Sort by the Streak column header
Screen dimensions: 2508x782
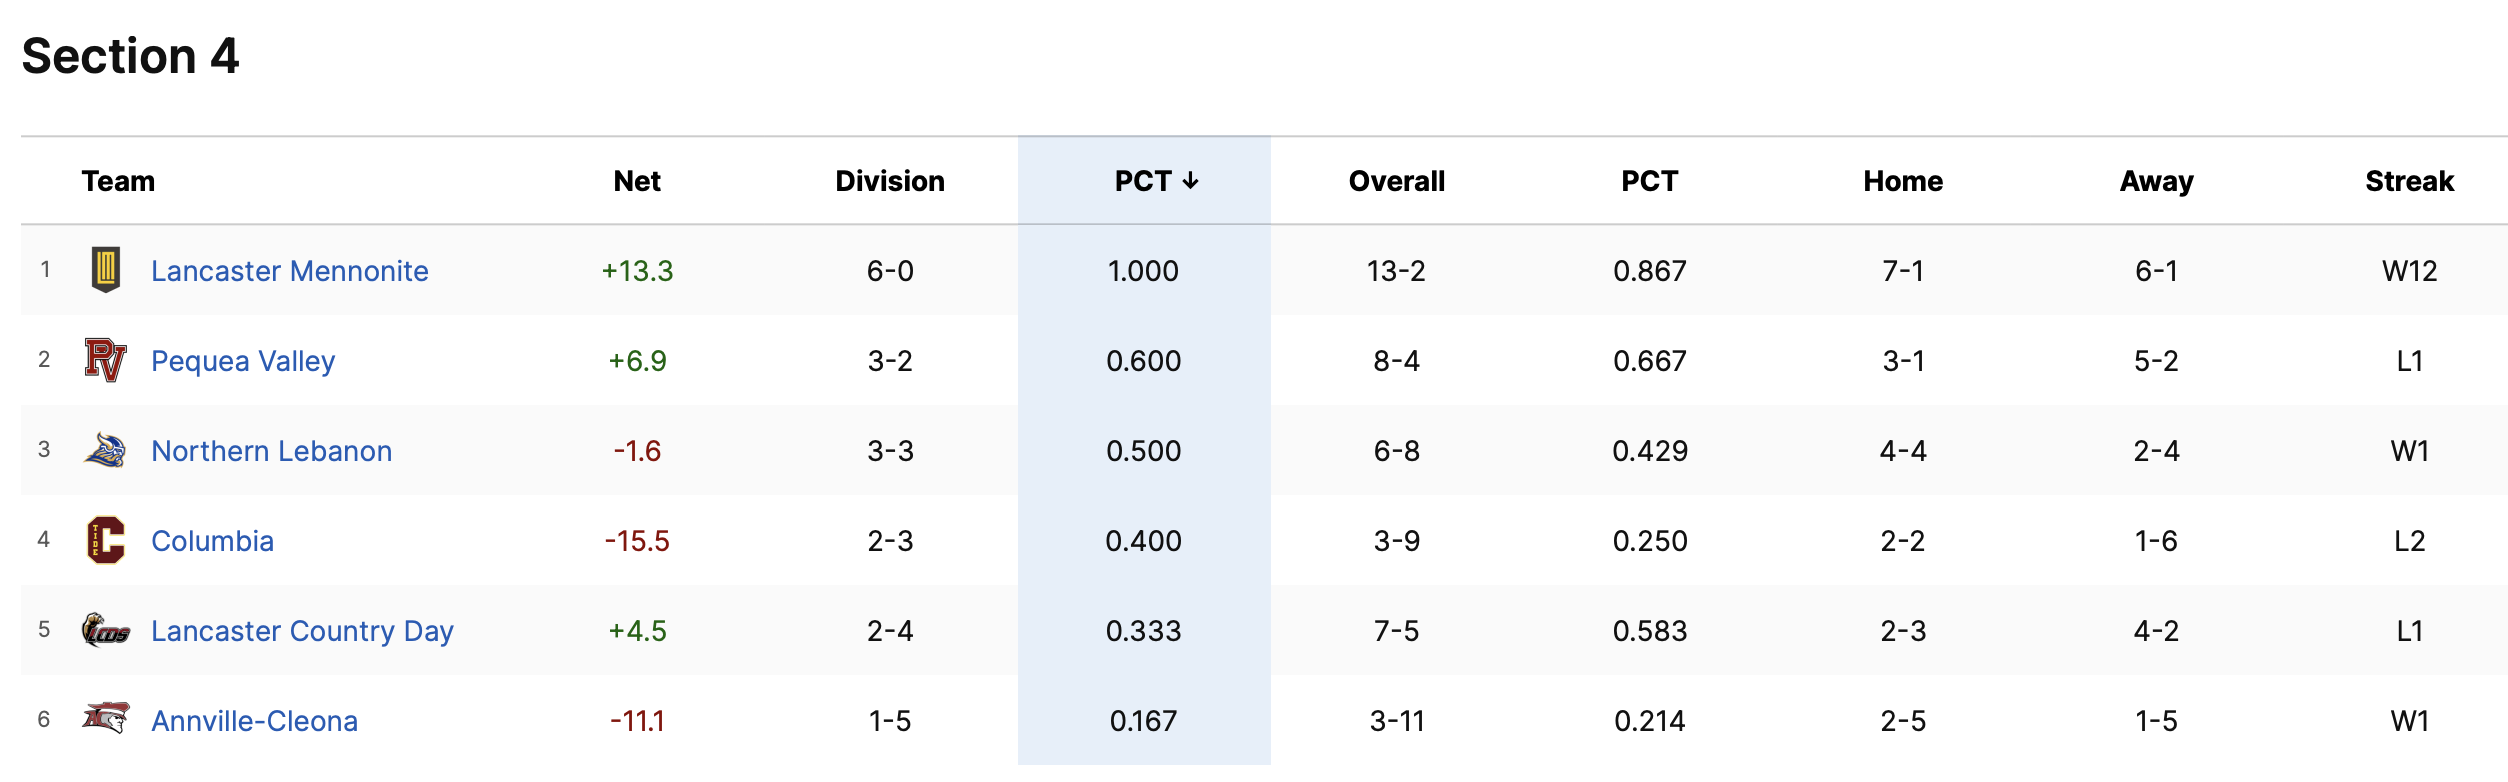point(2409,181)
